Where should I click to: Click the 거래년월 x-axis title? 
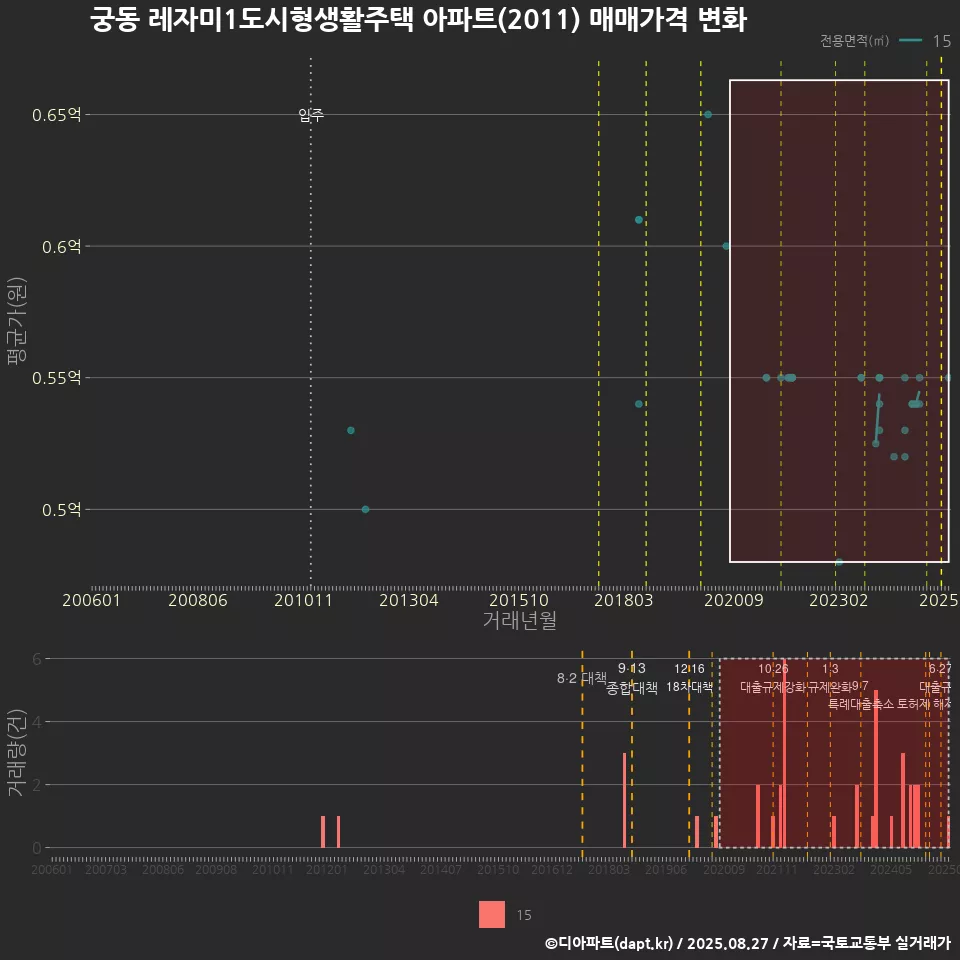coord(519,620)
